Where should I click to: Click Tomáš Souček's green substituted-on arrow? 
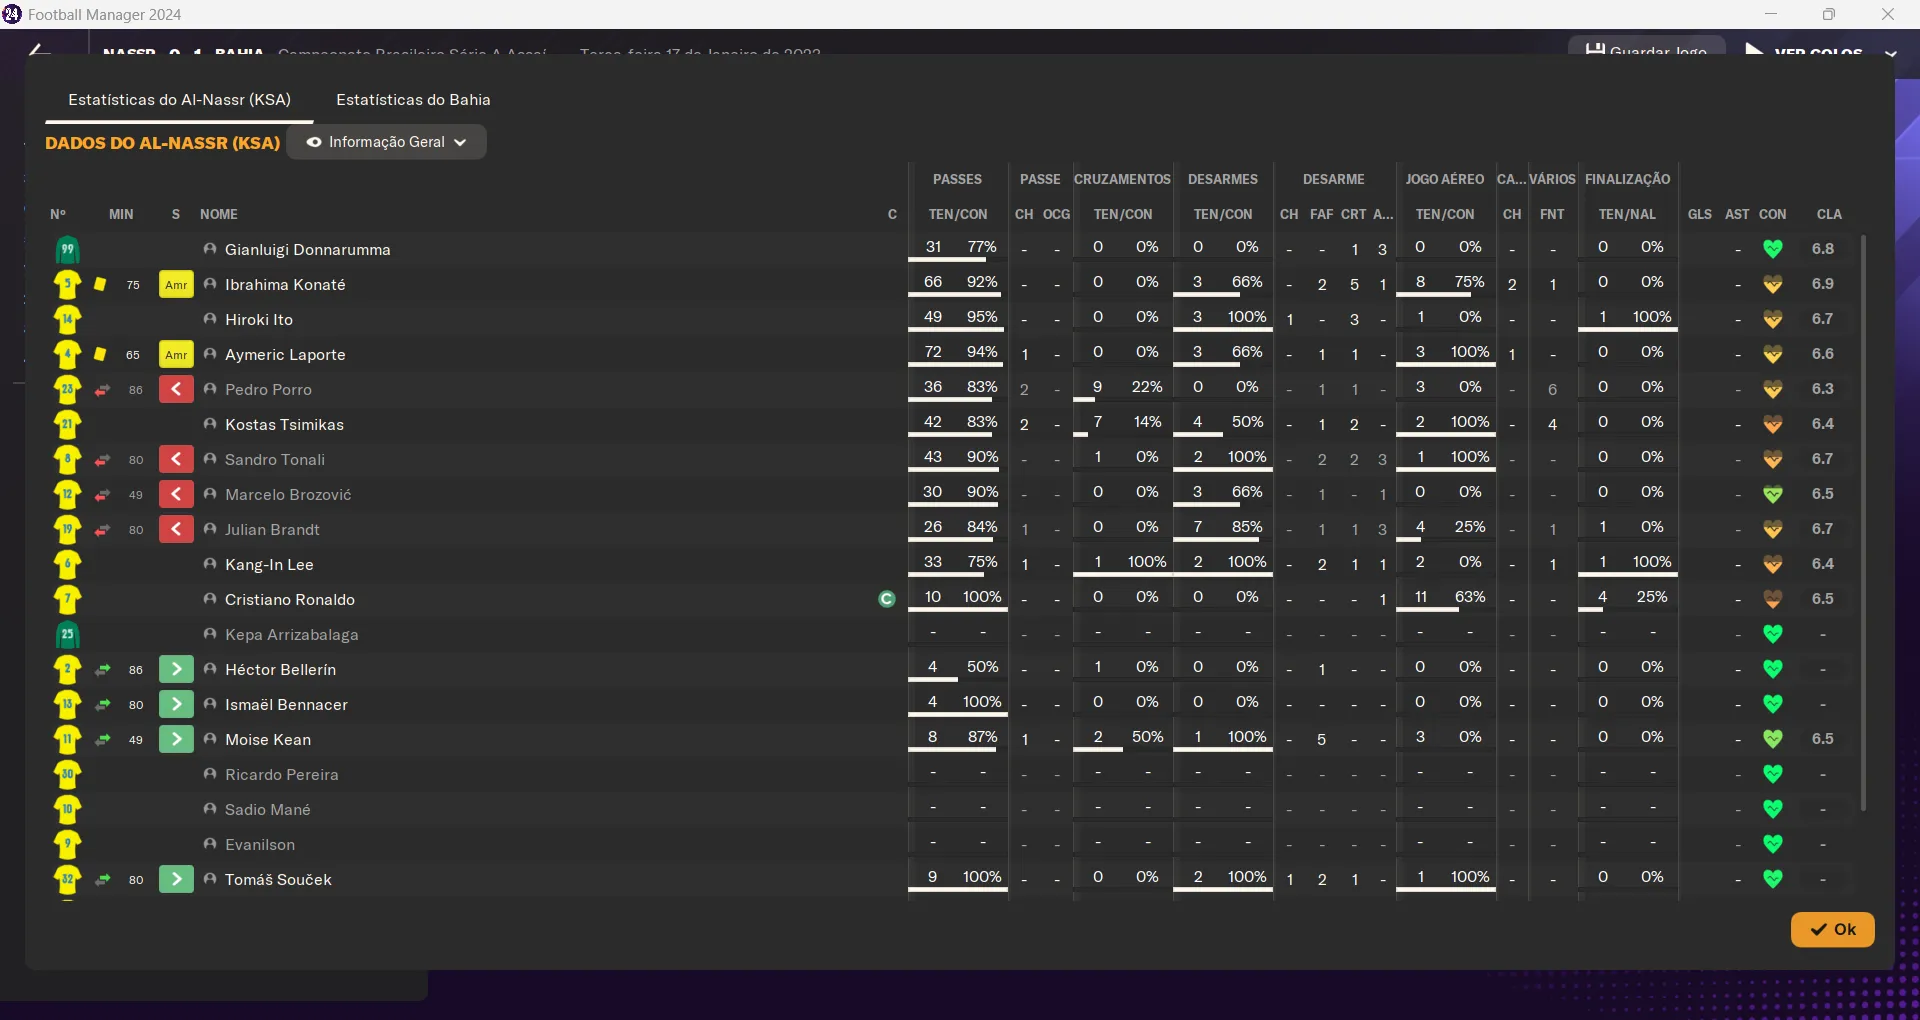pos(176,880)
